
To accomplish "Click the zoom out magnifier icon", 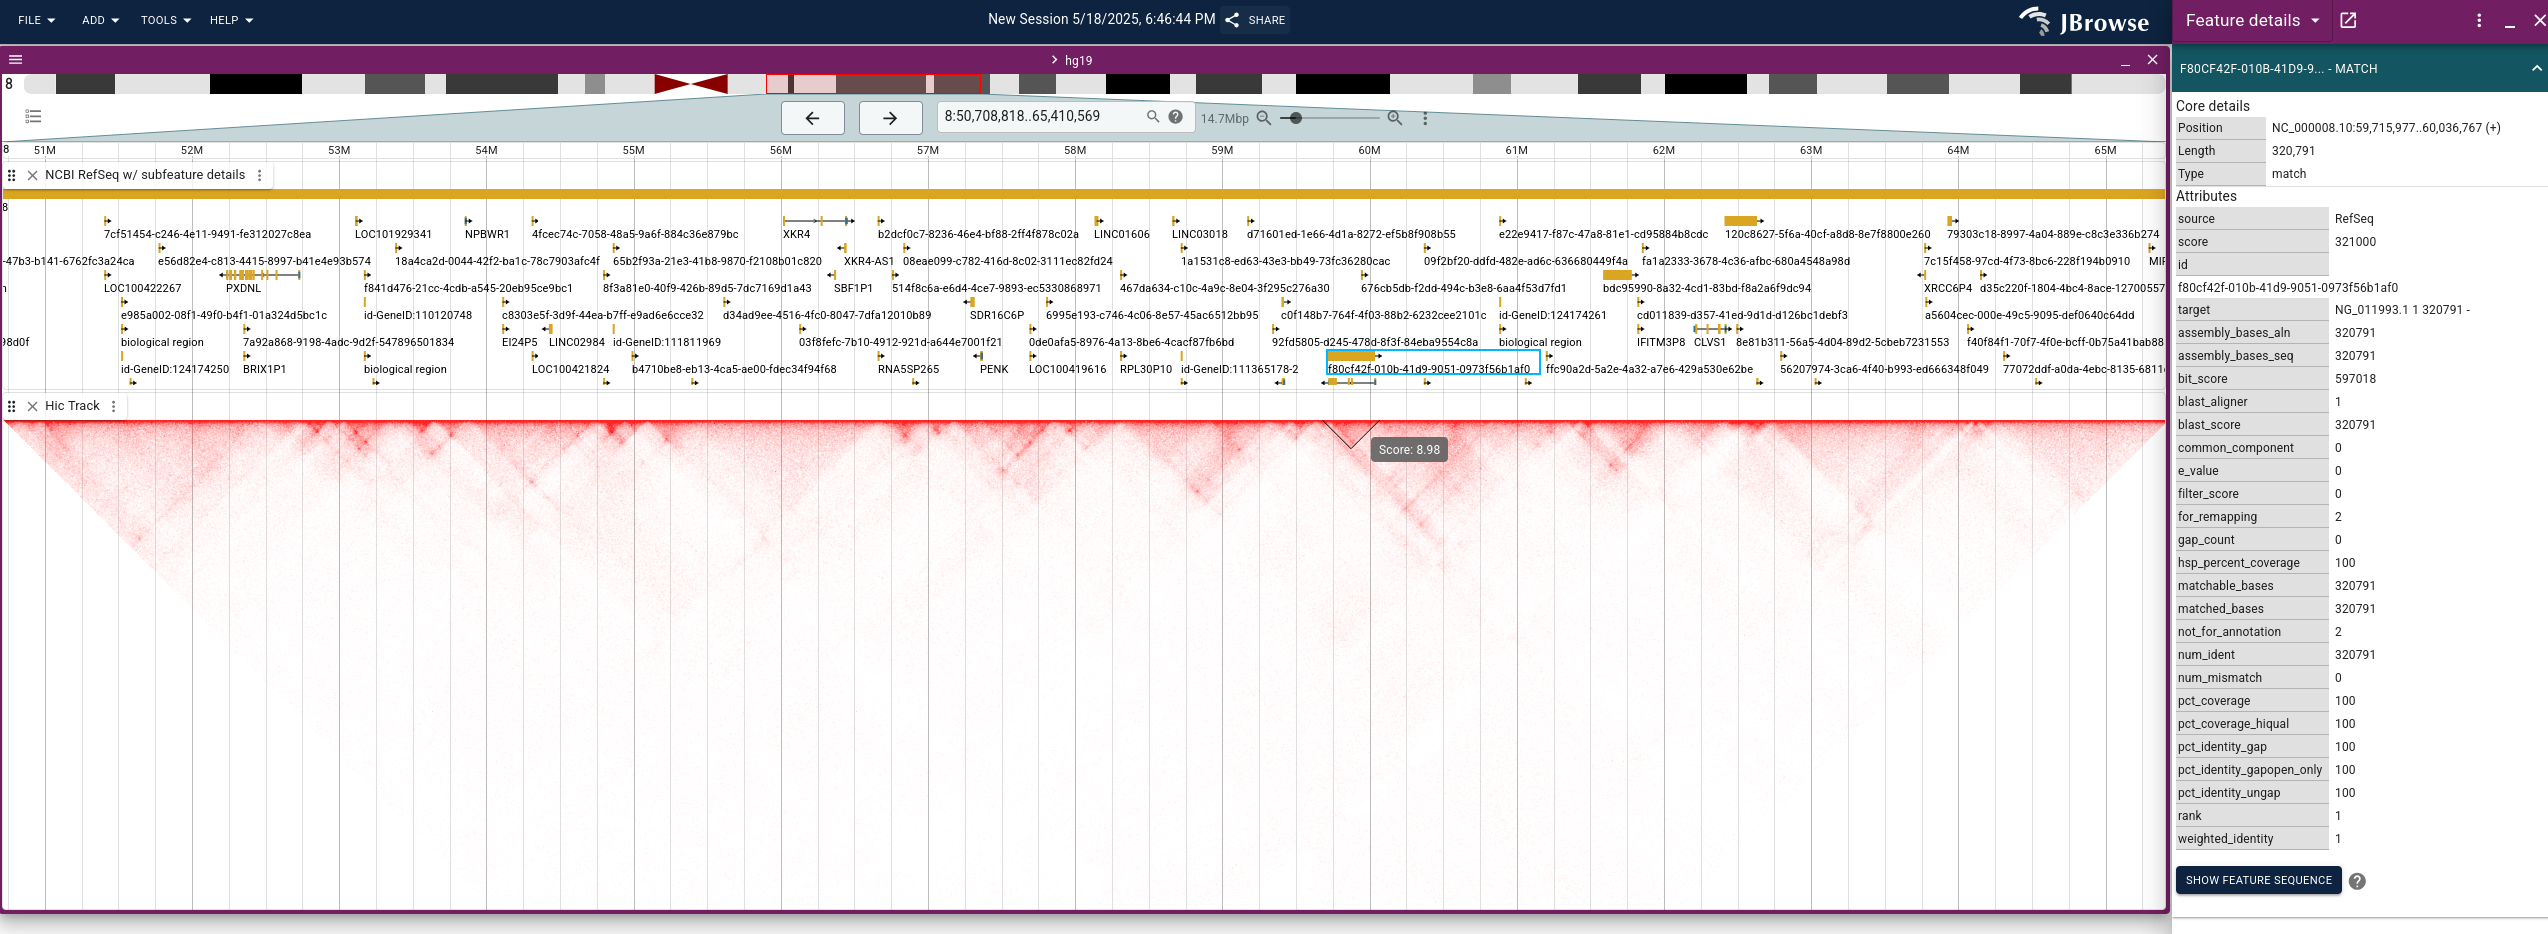I will (1264, 118).
